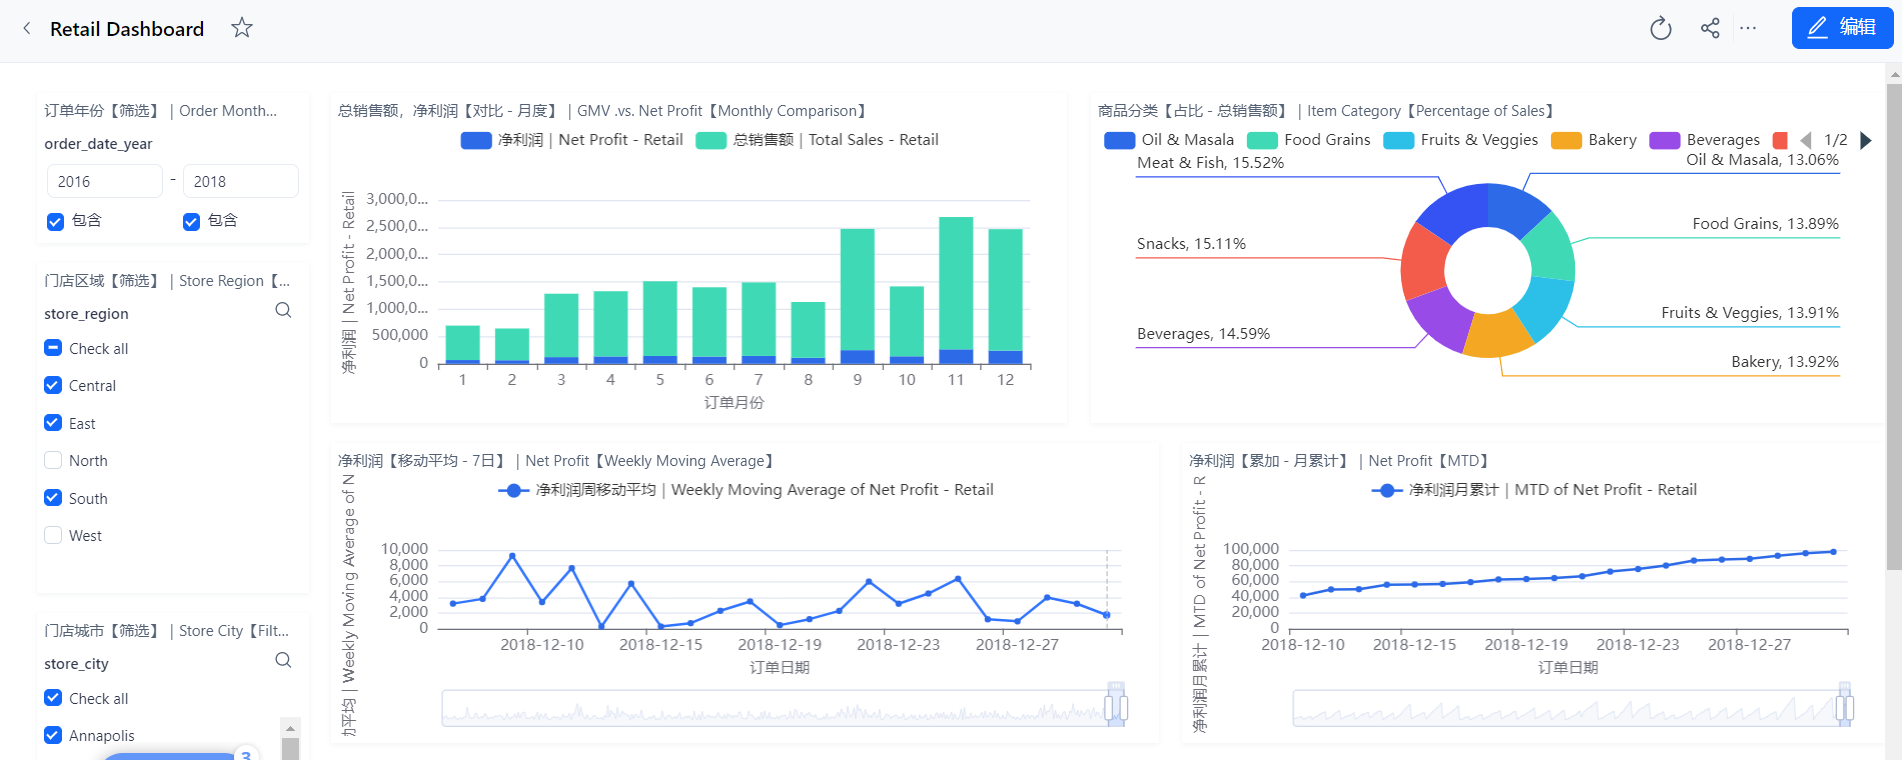This screenshot has height=760, width=1902.
Task: Click the Store City filter title
Action: [167, 631]
